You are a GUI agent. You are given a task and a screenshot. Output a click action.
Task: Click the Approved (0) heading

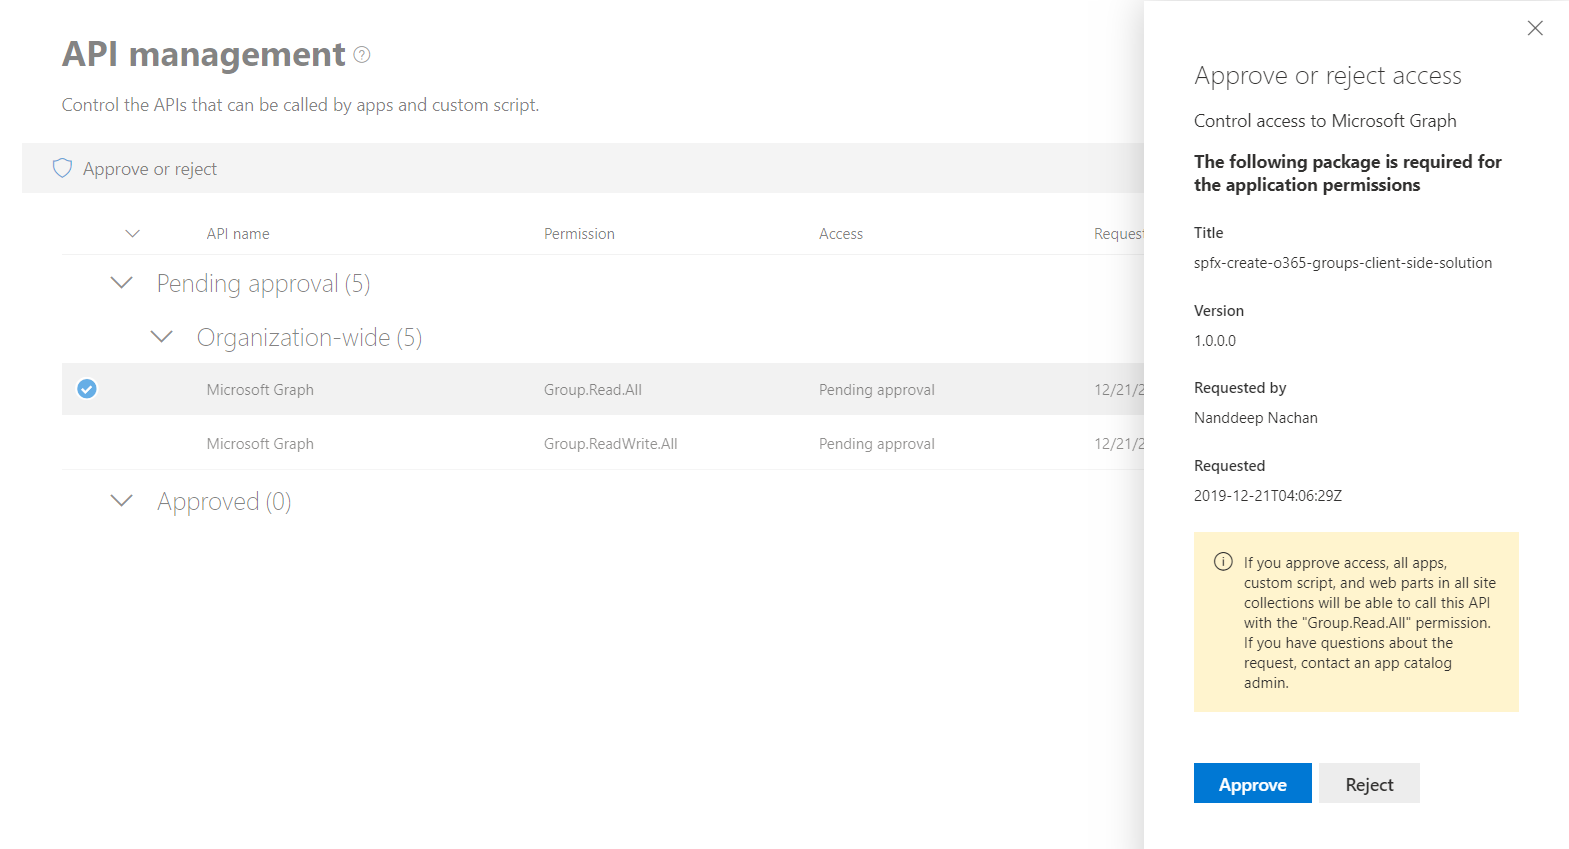coord(224,502)
